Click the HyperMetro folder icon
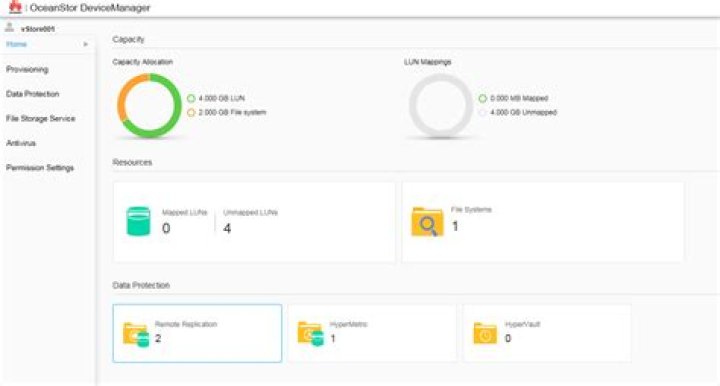 pyautogui.click(x=311, y=334)
